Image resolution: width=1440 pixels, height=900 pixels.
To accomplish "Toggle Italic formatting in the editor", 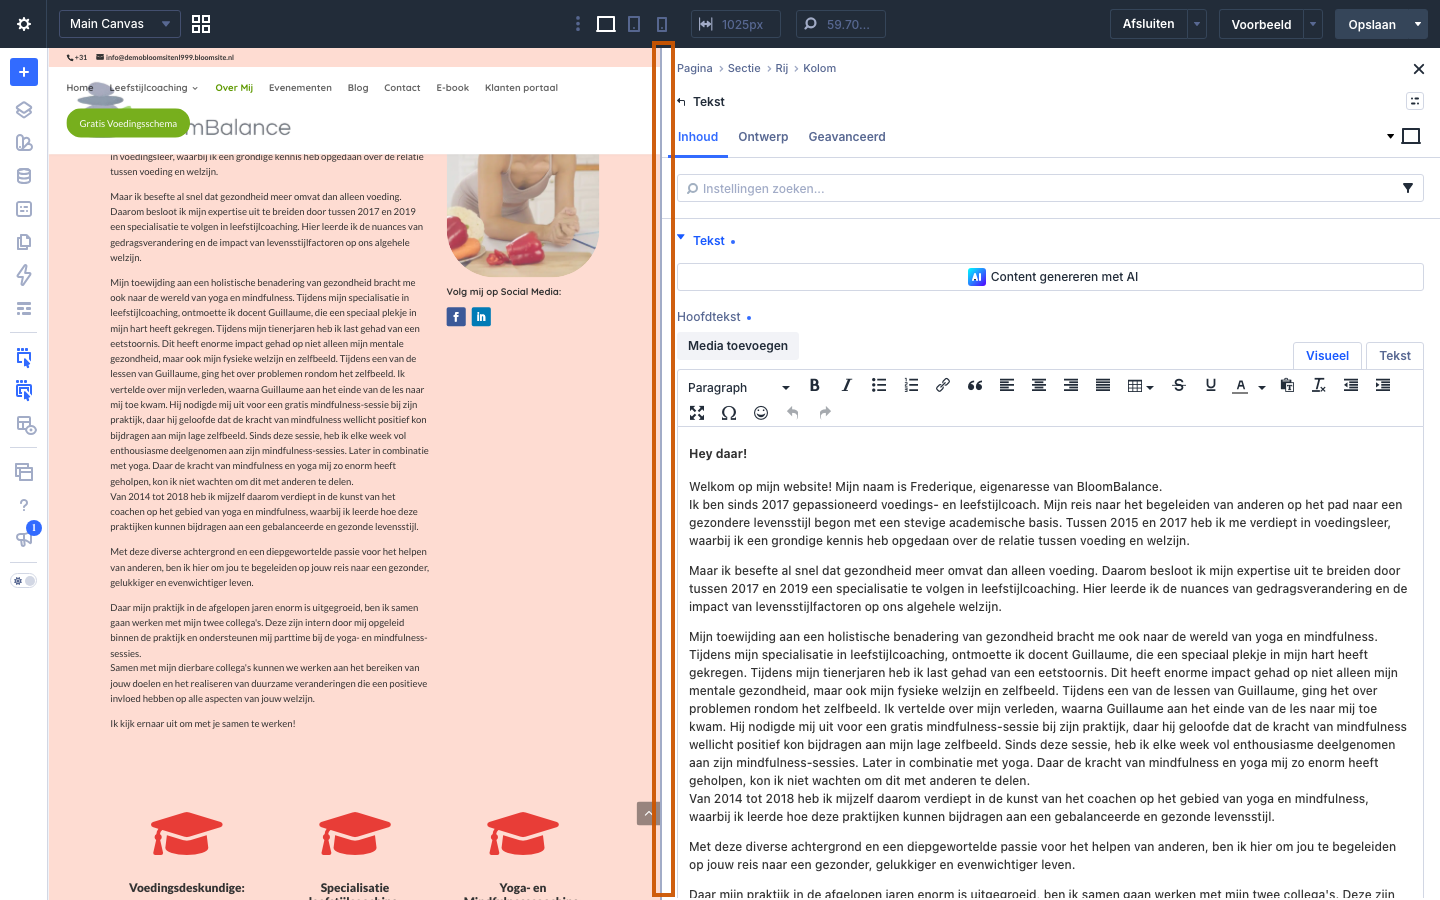I will (846, 386).
